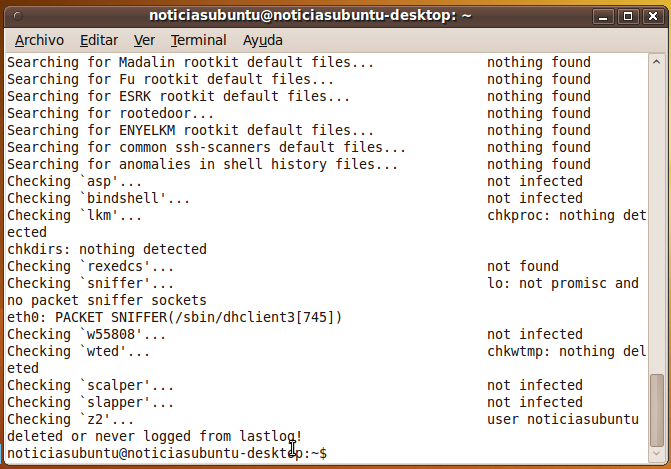Screen dimensions: 671x469
Task: Click 'not infected' result for scalper
Action: pyautogui.click(x=535, y=386)
